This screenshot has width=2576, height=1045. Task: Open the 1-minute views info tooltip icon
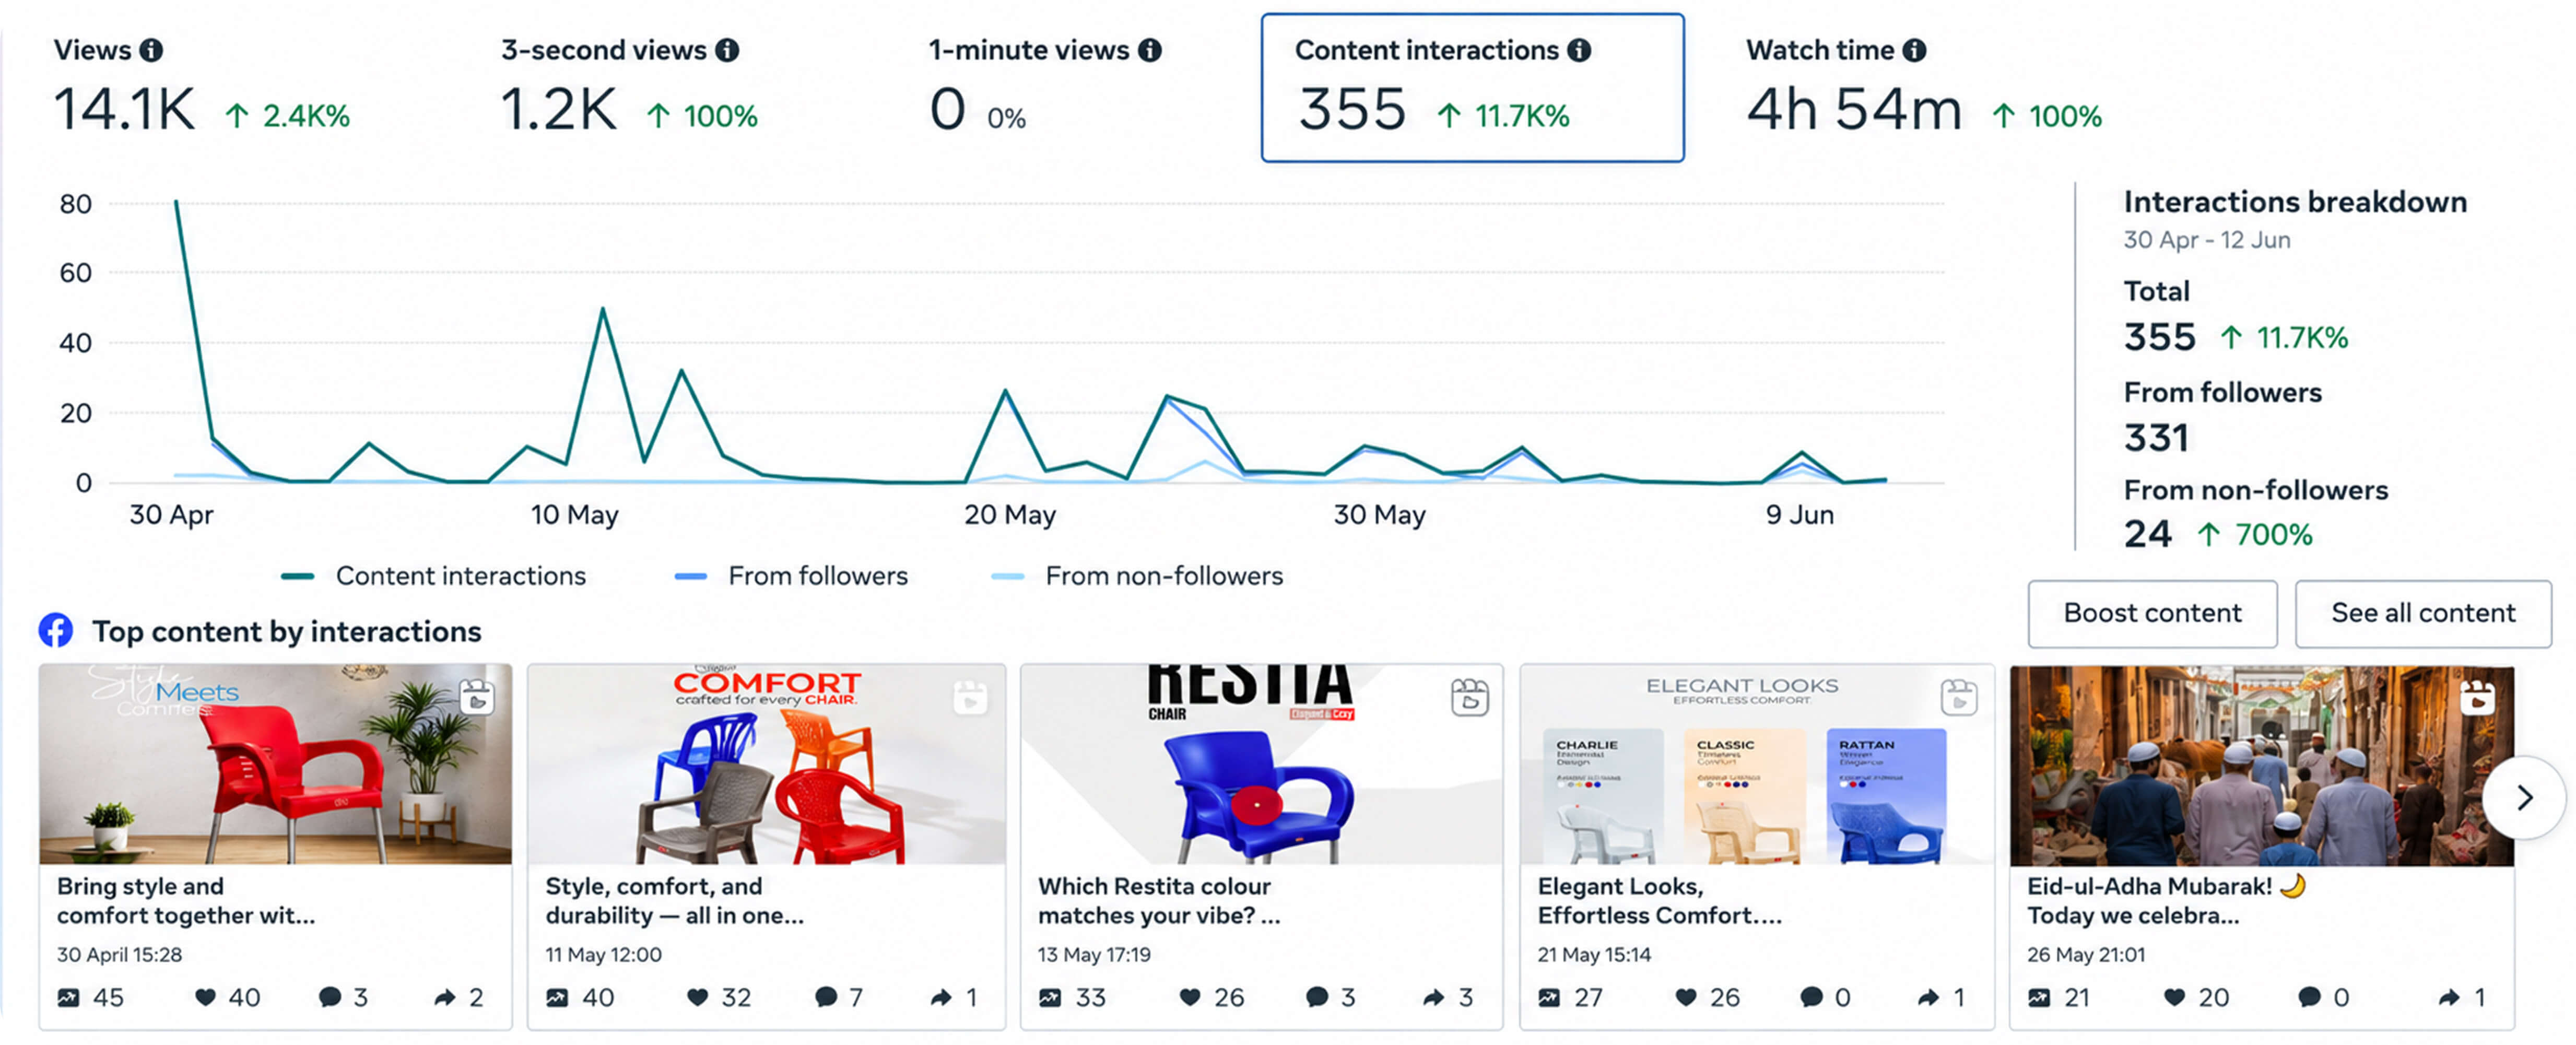tap(1150, 50)
